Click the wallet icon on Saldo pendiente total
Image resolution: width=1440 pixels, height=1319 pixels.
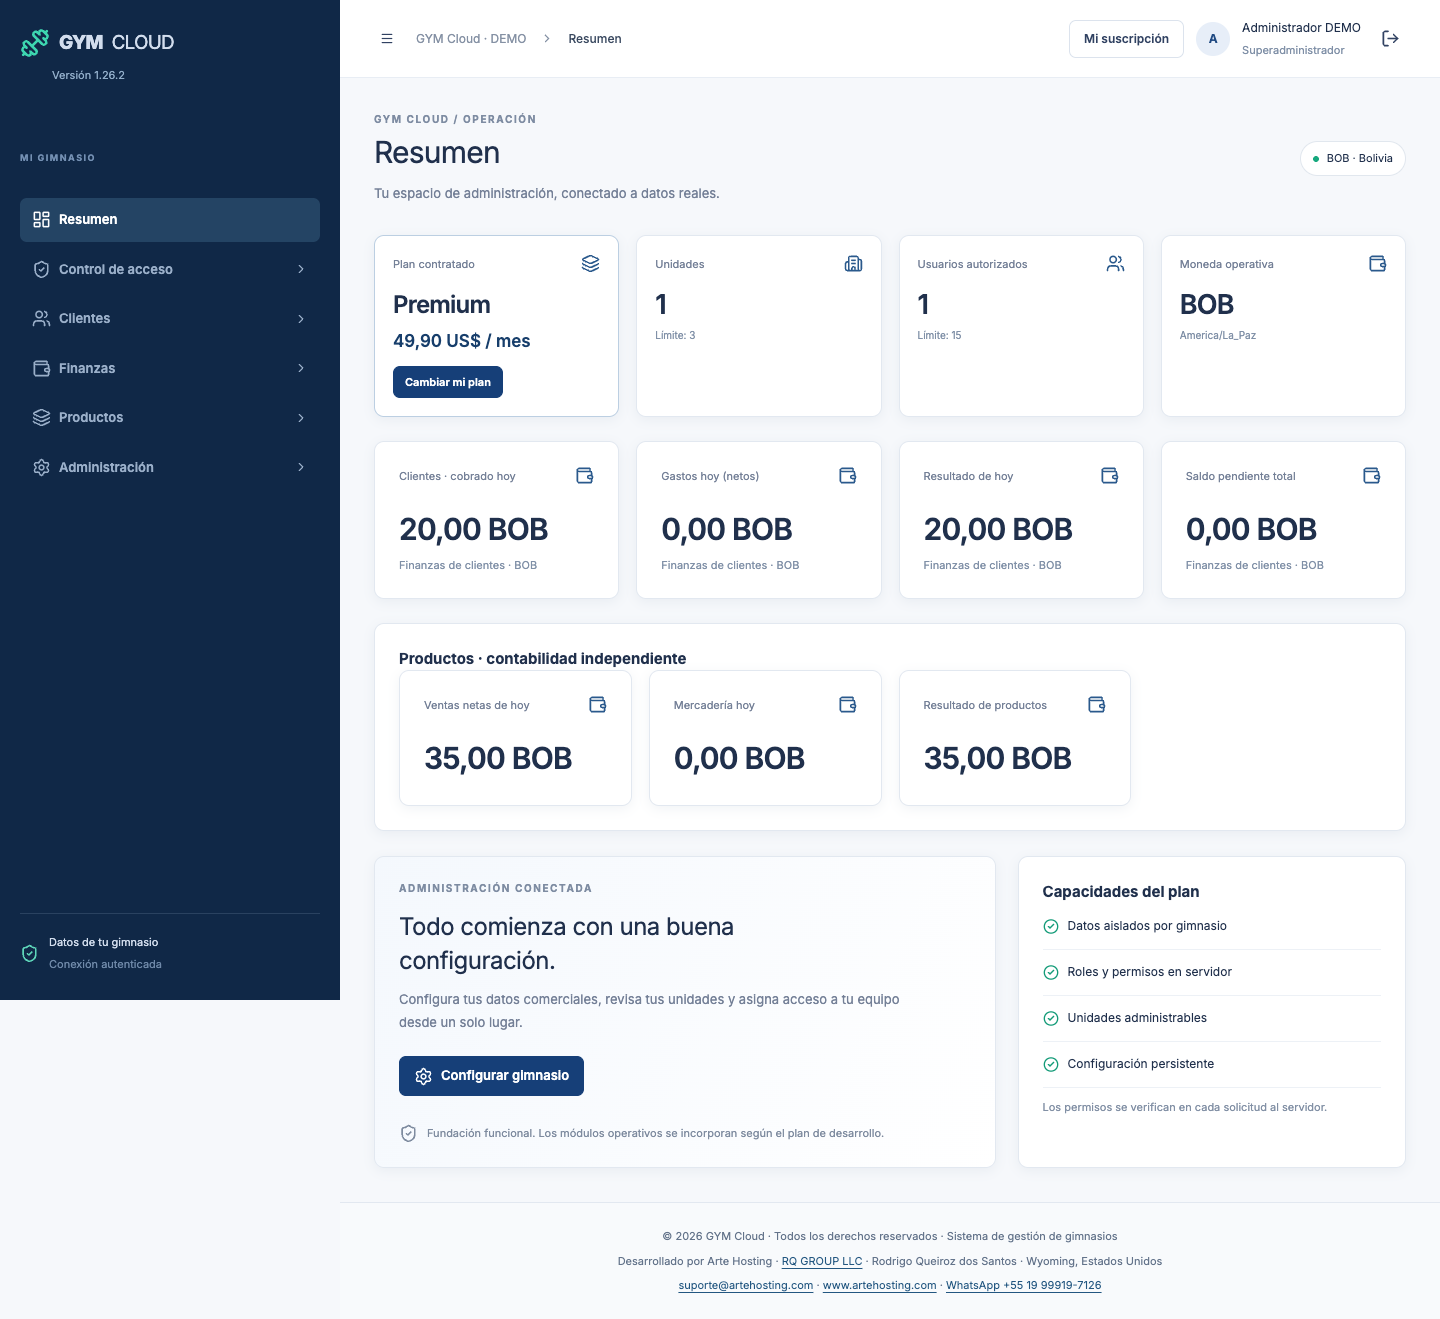pos(1372,476)
